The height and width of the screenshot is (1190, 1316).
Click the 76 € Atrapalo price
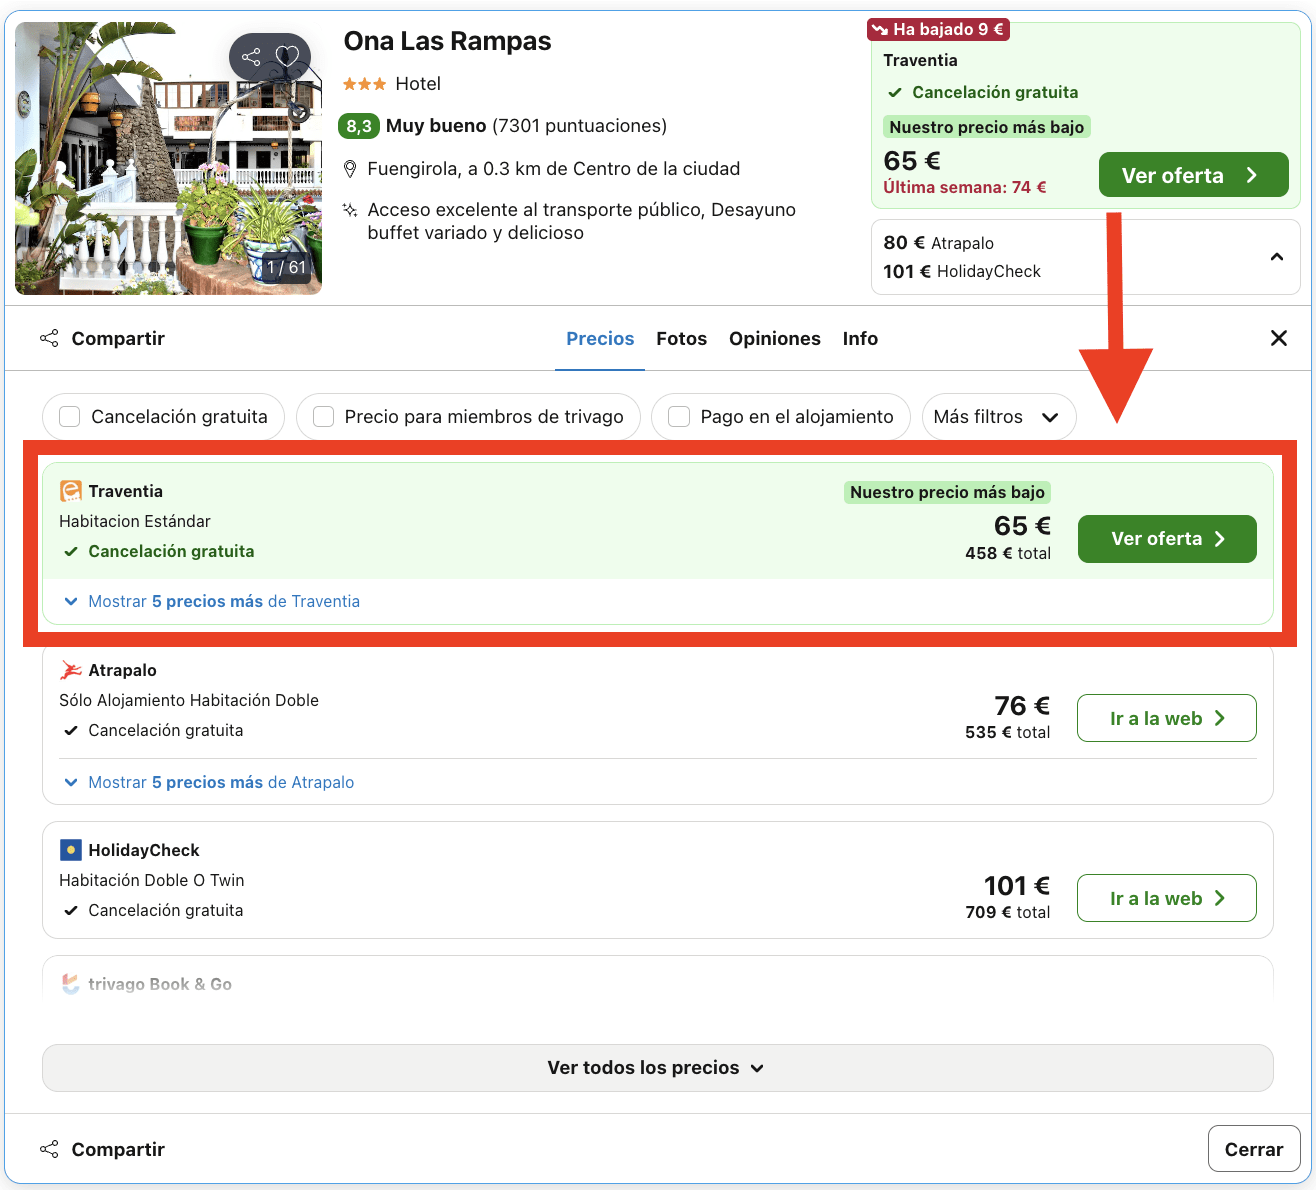[1022, 706]
